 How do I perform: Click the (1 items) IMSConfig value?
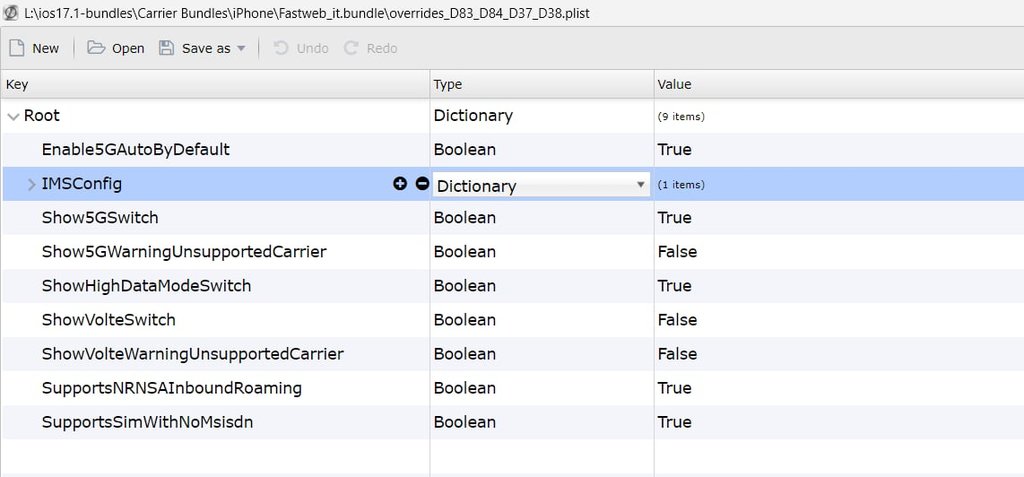pyautogui.click(x=681, y=185)
